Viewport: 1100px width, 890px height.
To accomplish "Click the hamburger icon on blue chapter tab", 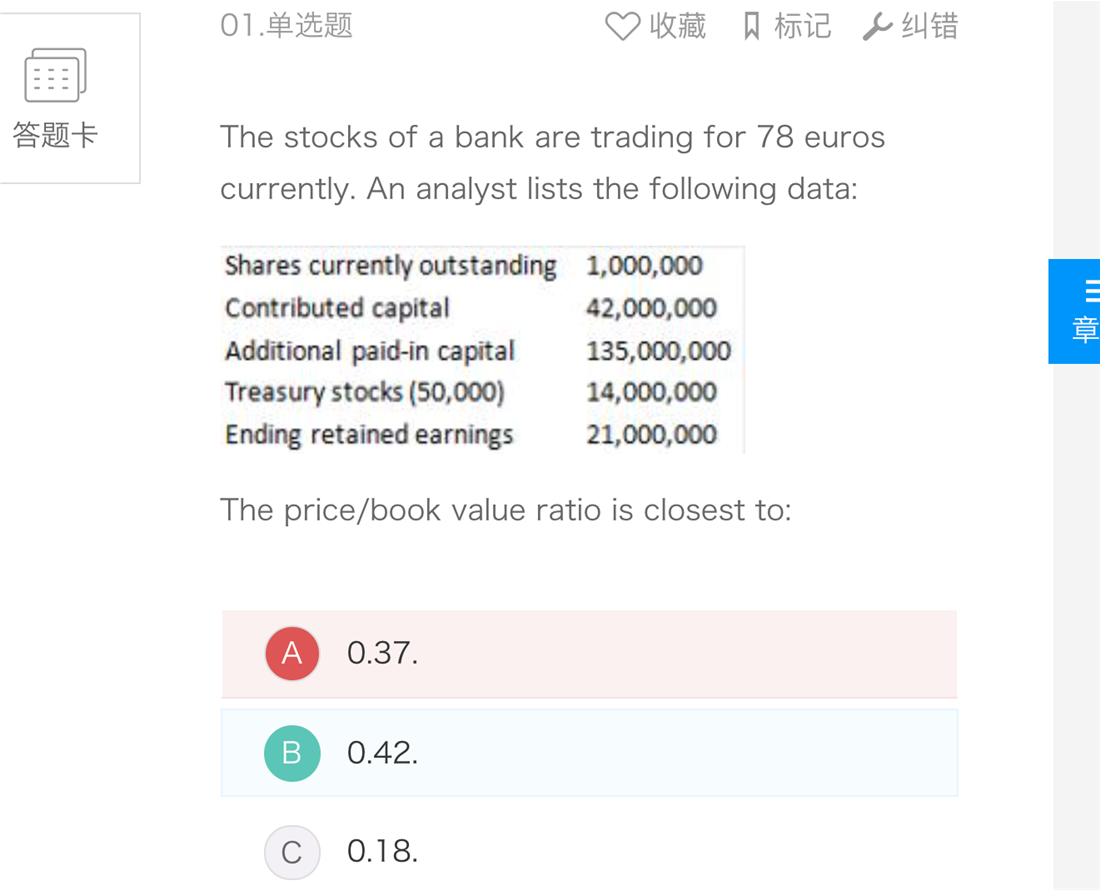I will pos(1091,291).
